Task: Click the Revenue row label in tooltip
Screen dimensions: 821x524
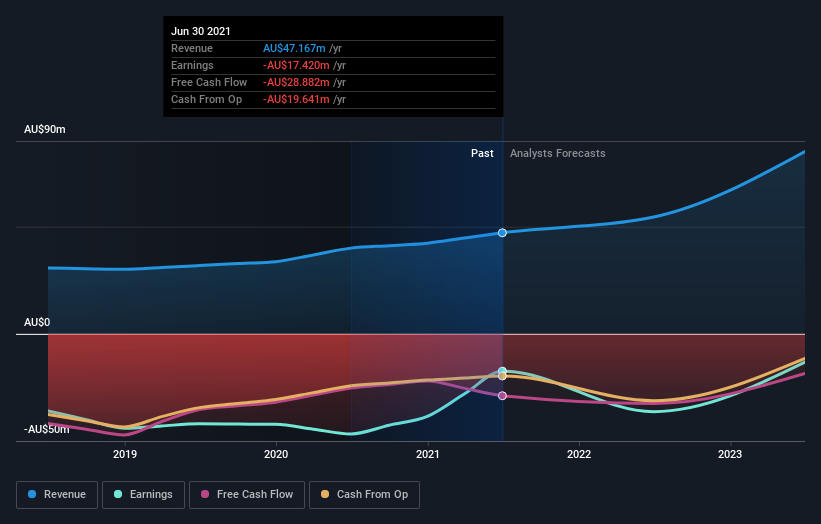Action: 192,48
